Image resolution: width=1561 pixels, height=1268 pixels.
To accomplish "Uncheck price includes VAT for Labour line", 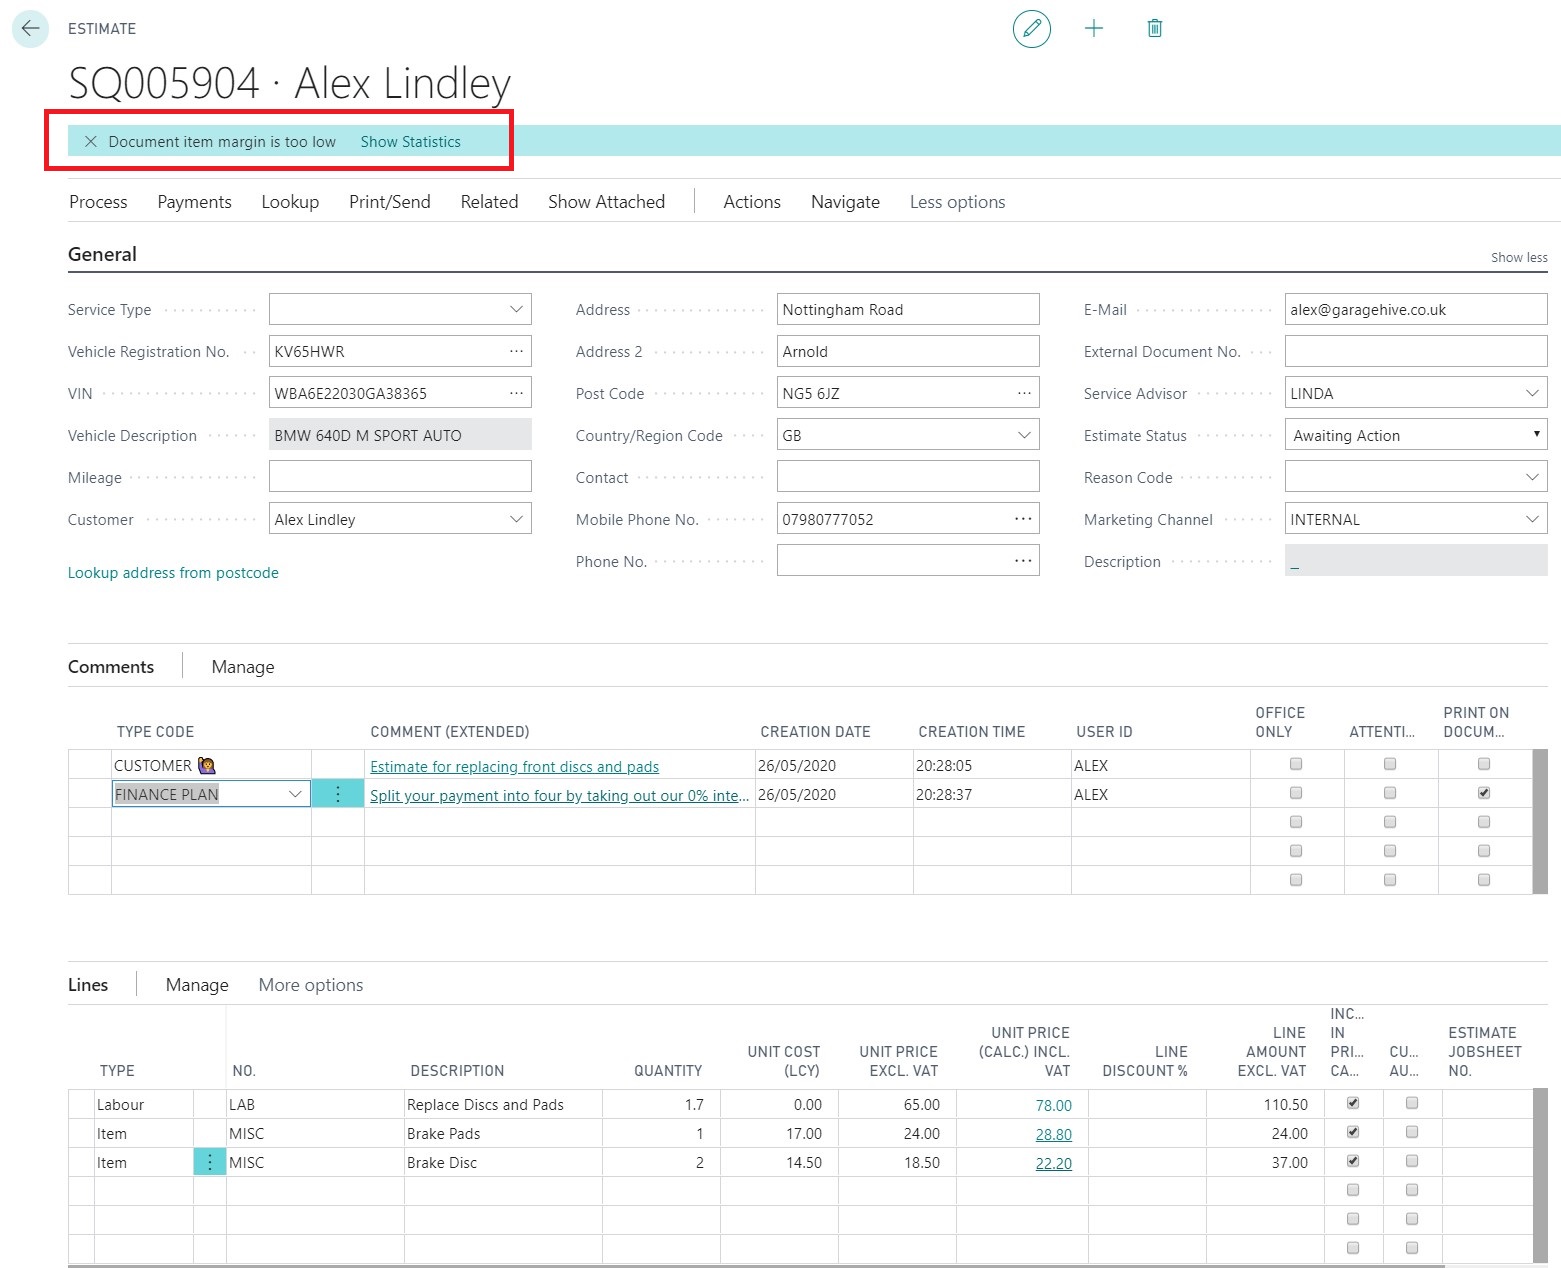I will [1353, 1103].
